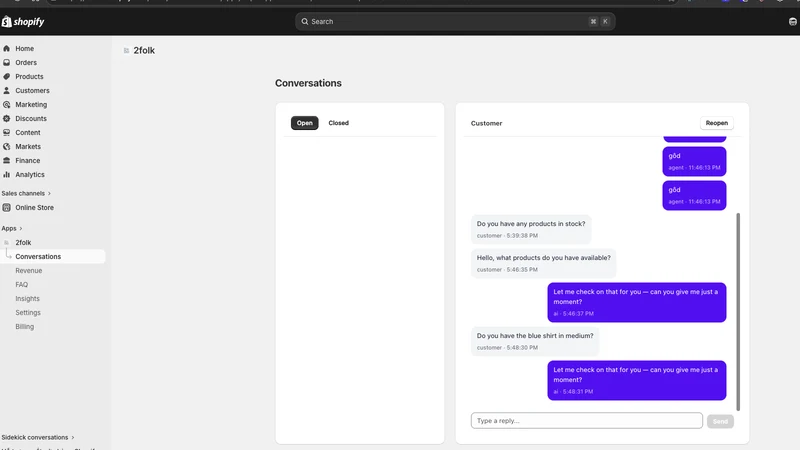This screenshot has height=450, width=800.
Task: Expand Sidekick conversations section
Action: tap(38, 437)
